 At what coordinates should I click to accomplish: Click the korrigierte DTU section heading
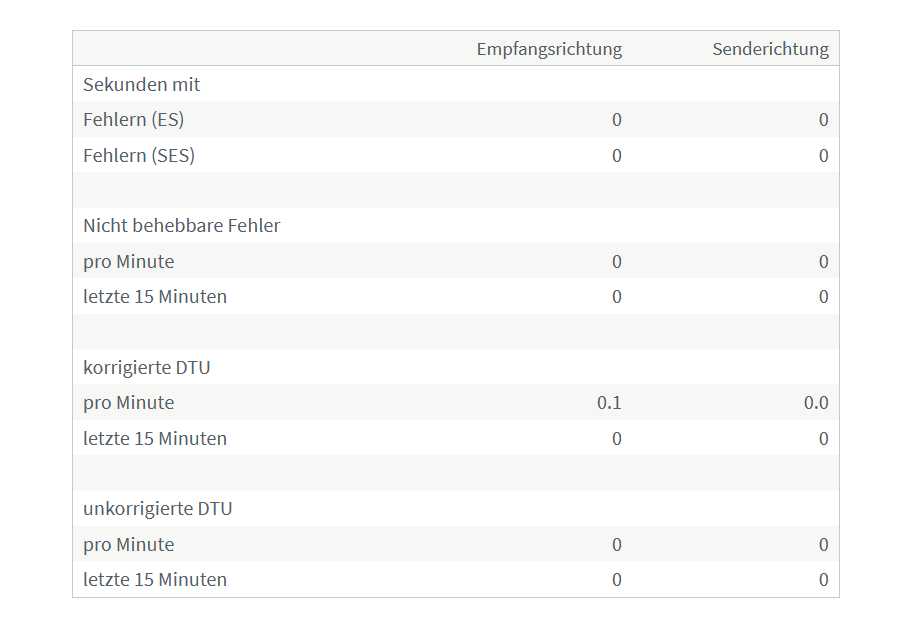(147, 367)
